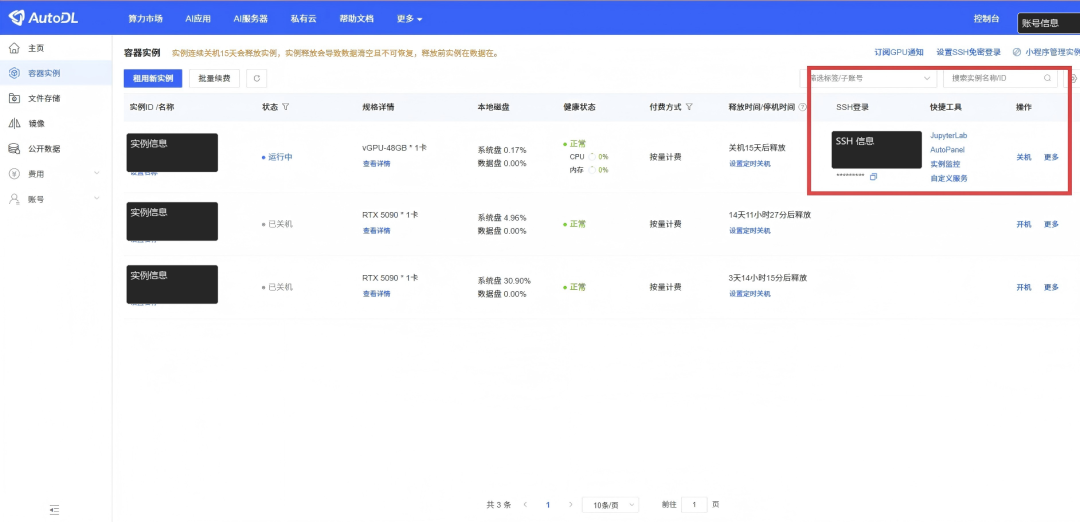Click the SSH登录 column header
Image resolution: width=1080 pixels, height=522 pixels.
(852, 107)
